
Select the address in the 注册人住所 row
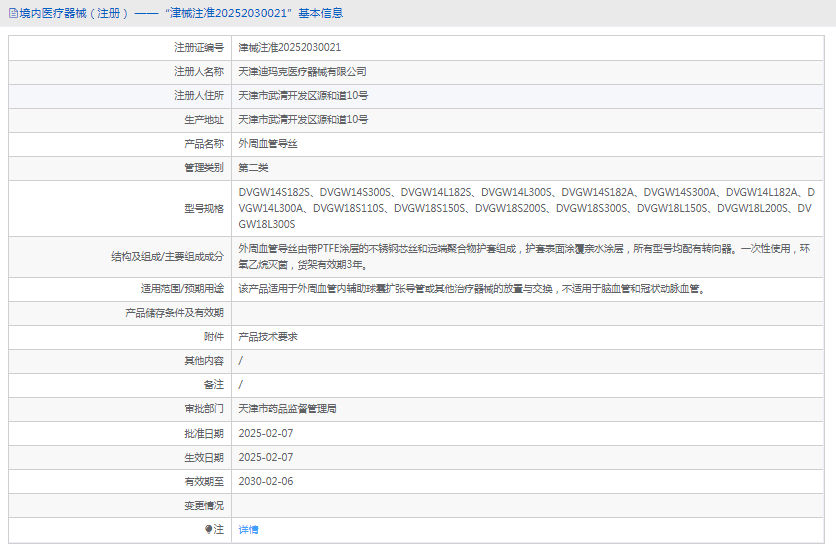click(x=303, y=96)
